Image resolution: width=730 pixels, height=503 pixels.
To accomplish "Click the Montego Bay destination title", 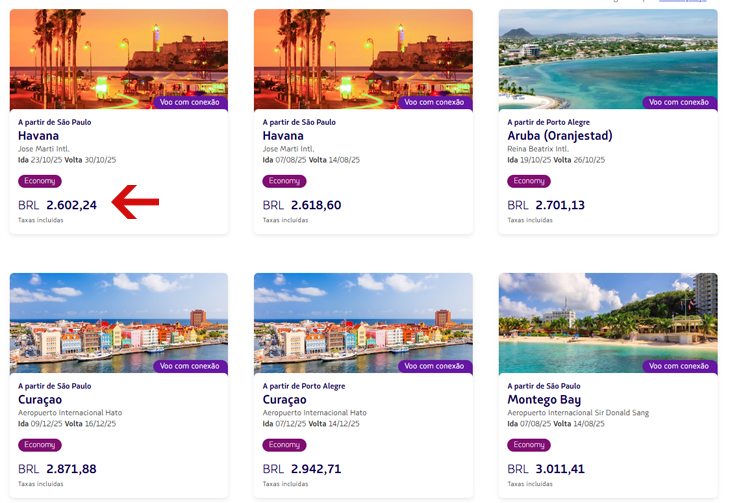I will 544,400.
